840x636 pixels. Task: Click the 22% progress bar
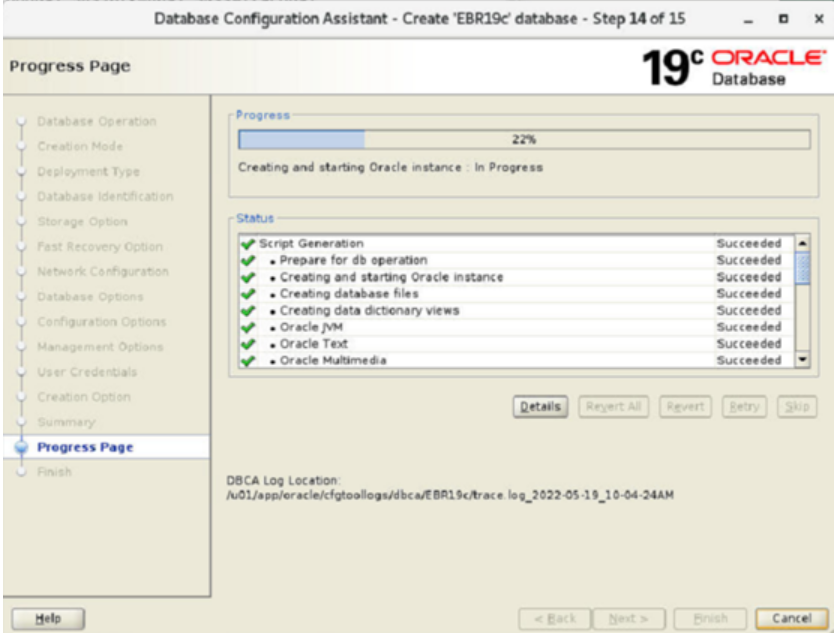pyautogui.click(x=524, y=140)
